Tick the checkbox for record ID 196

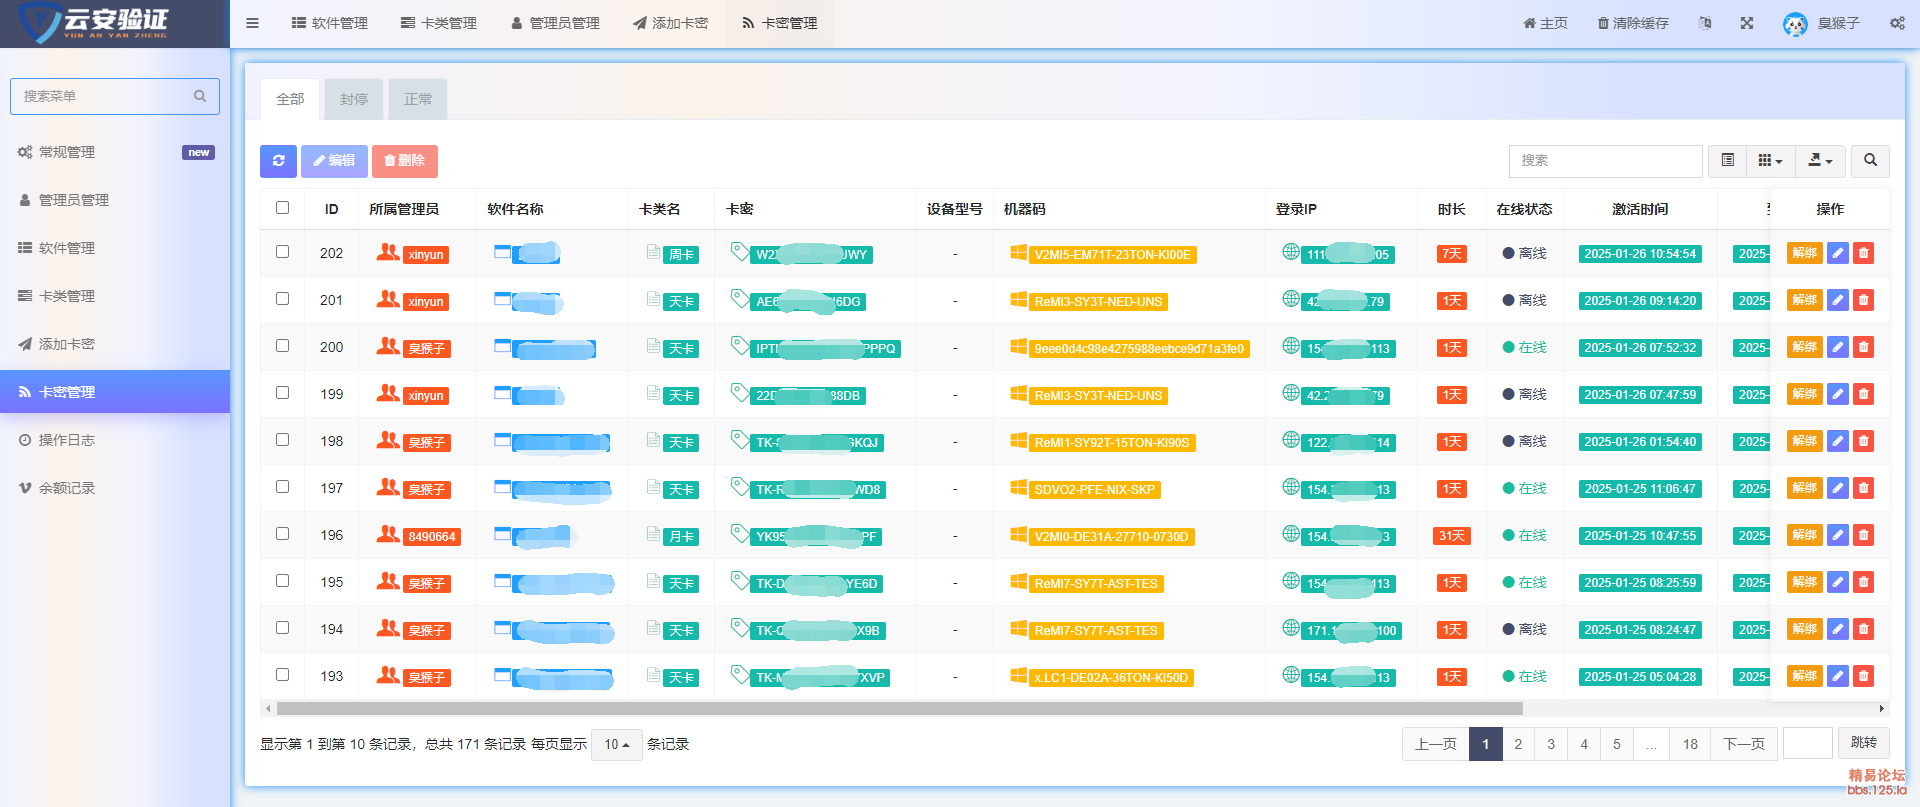click(282, 534)
